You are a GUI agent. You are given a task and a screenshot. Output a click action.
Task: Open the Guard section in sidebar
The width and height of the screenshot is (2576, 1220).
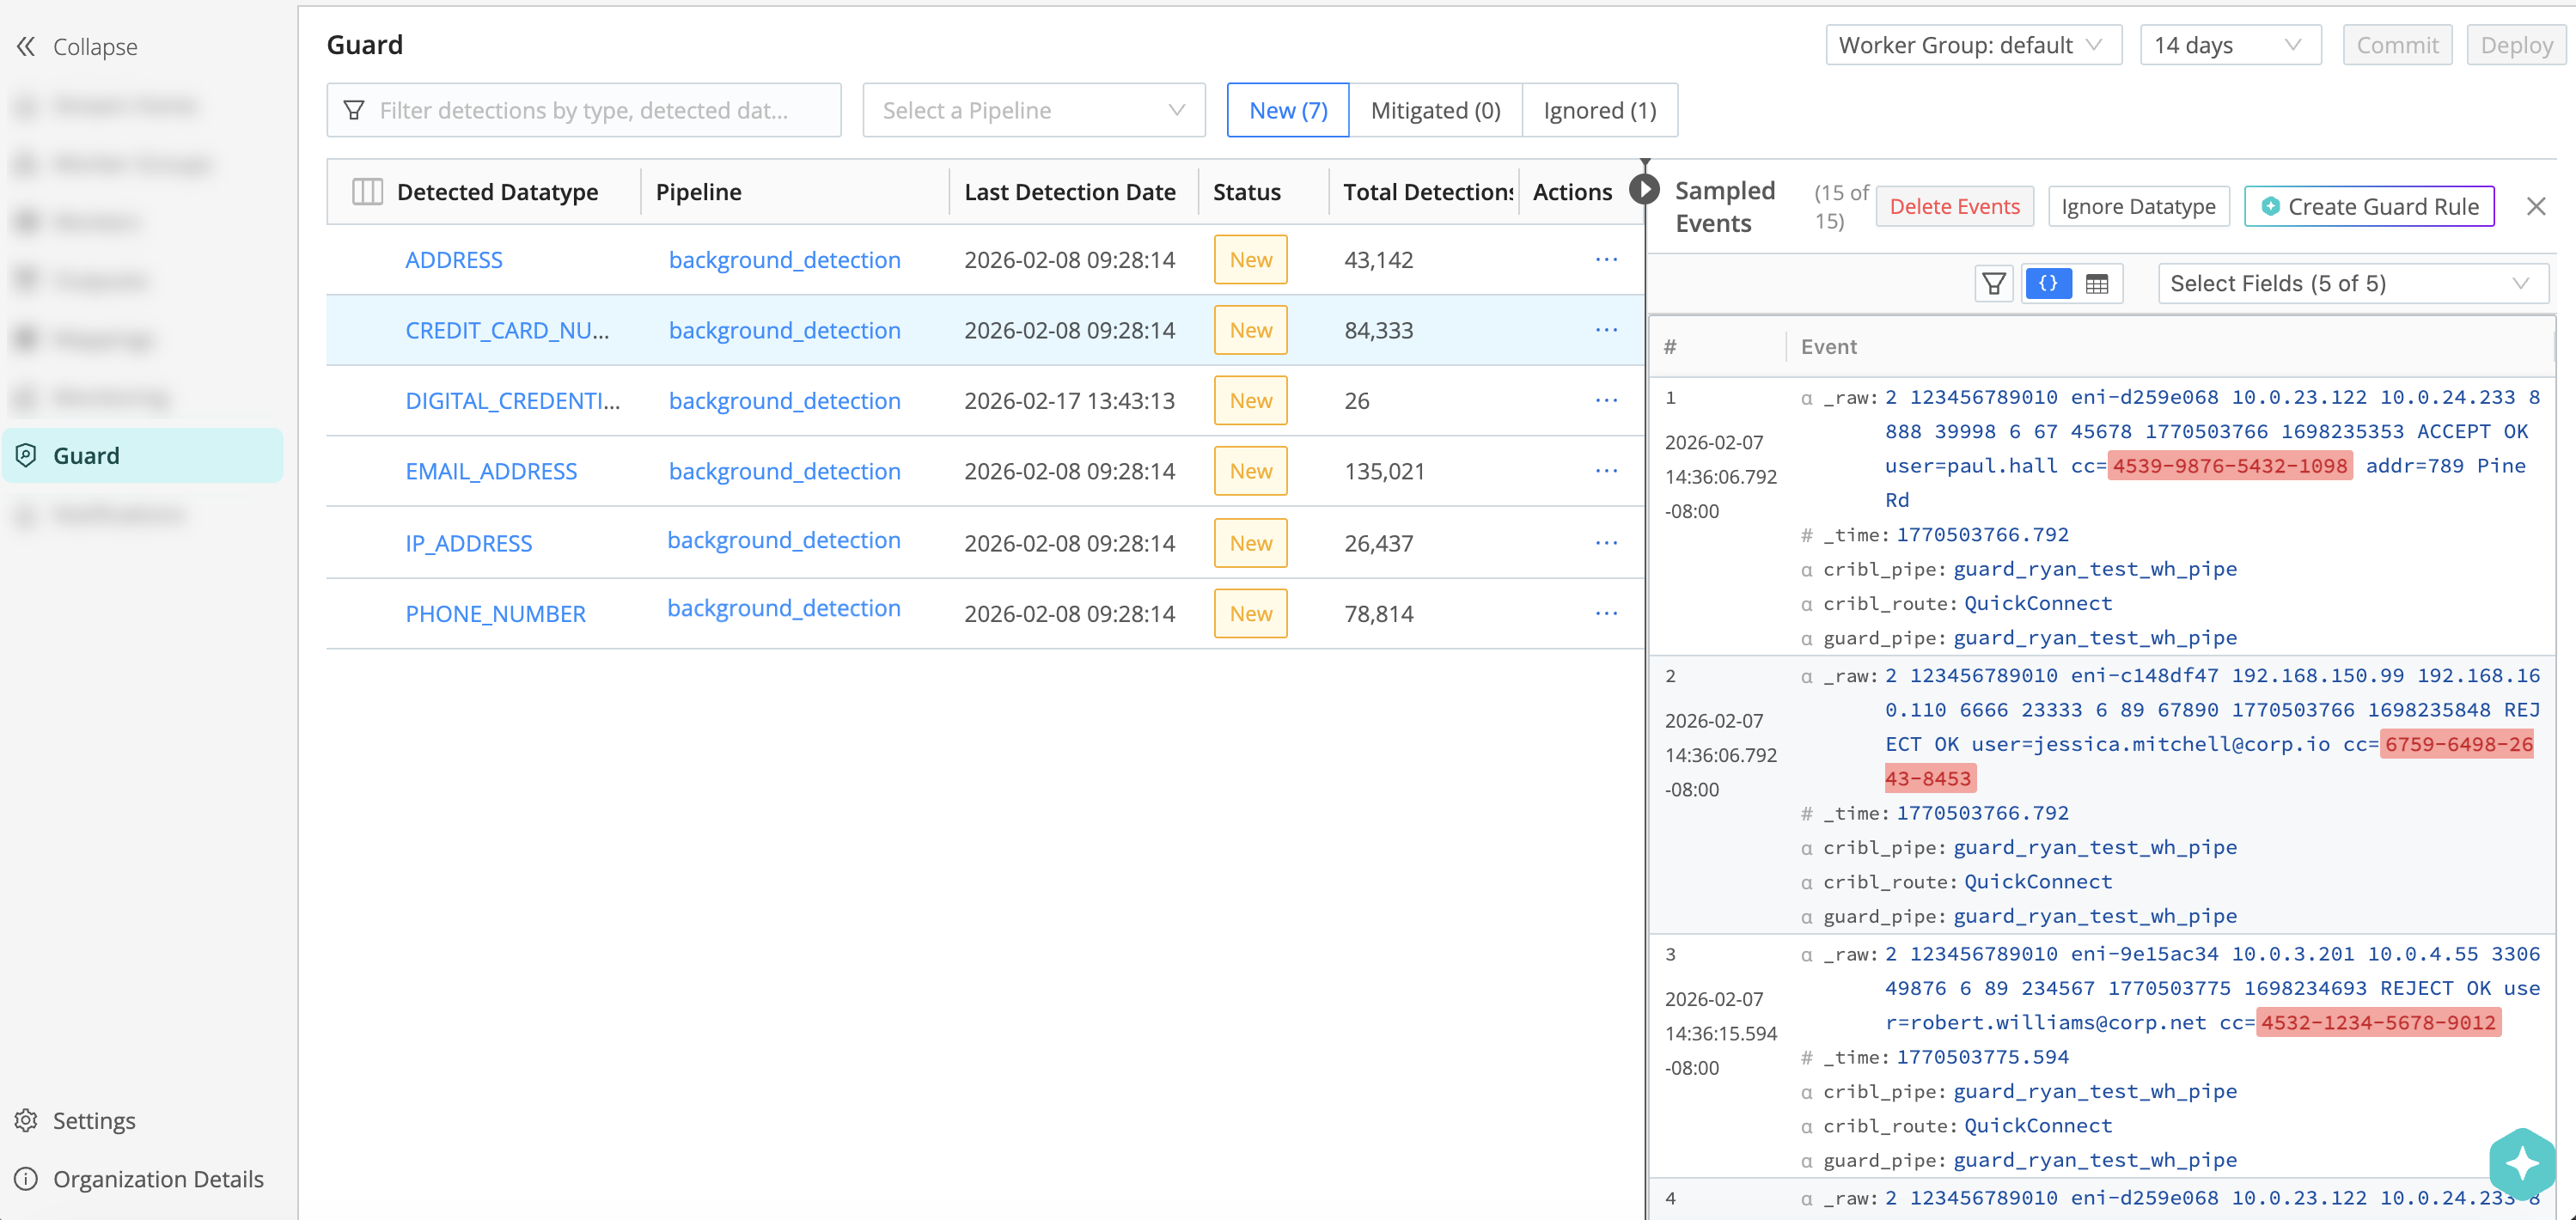85,455
